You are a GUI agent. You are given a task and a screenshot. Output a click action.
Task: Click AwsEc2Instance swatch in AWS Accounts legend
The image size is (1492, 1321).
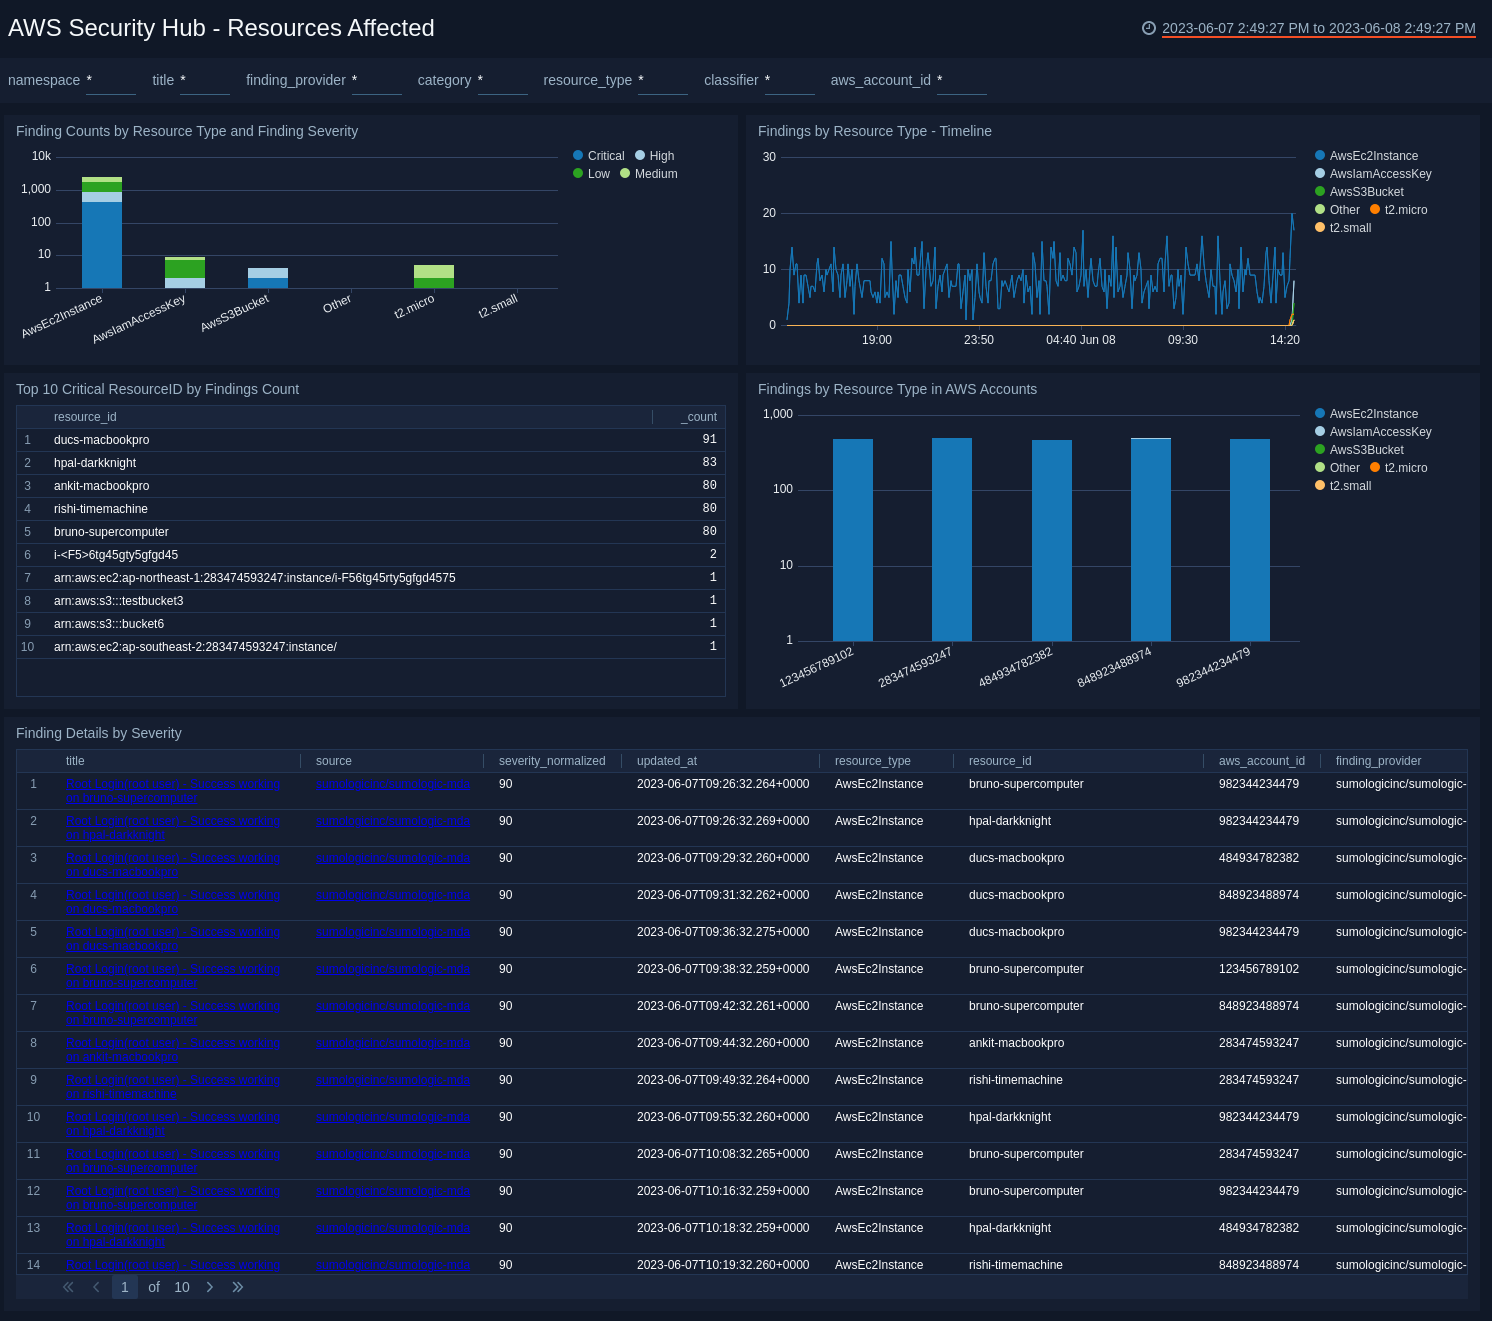coord(1320,413)
